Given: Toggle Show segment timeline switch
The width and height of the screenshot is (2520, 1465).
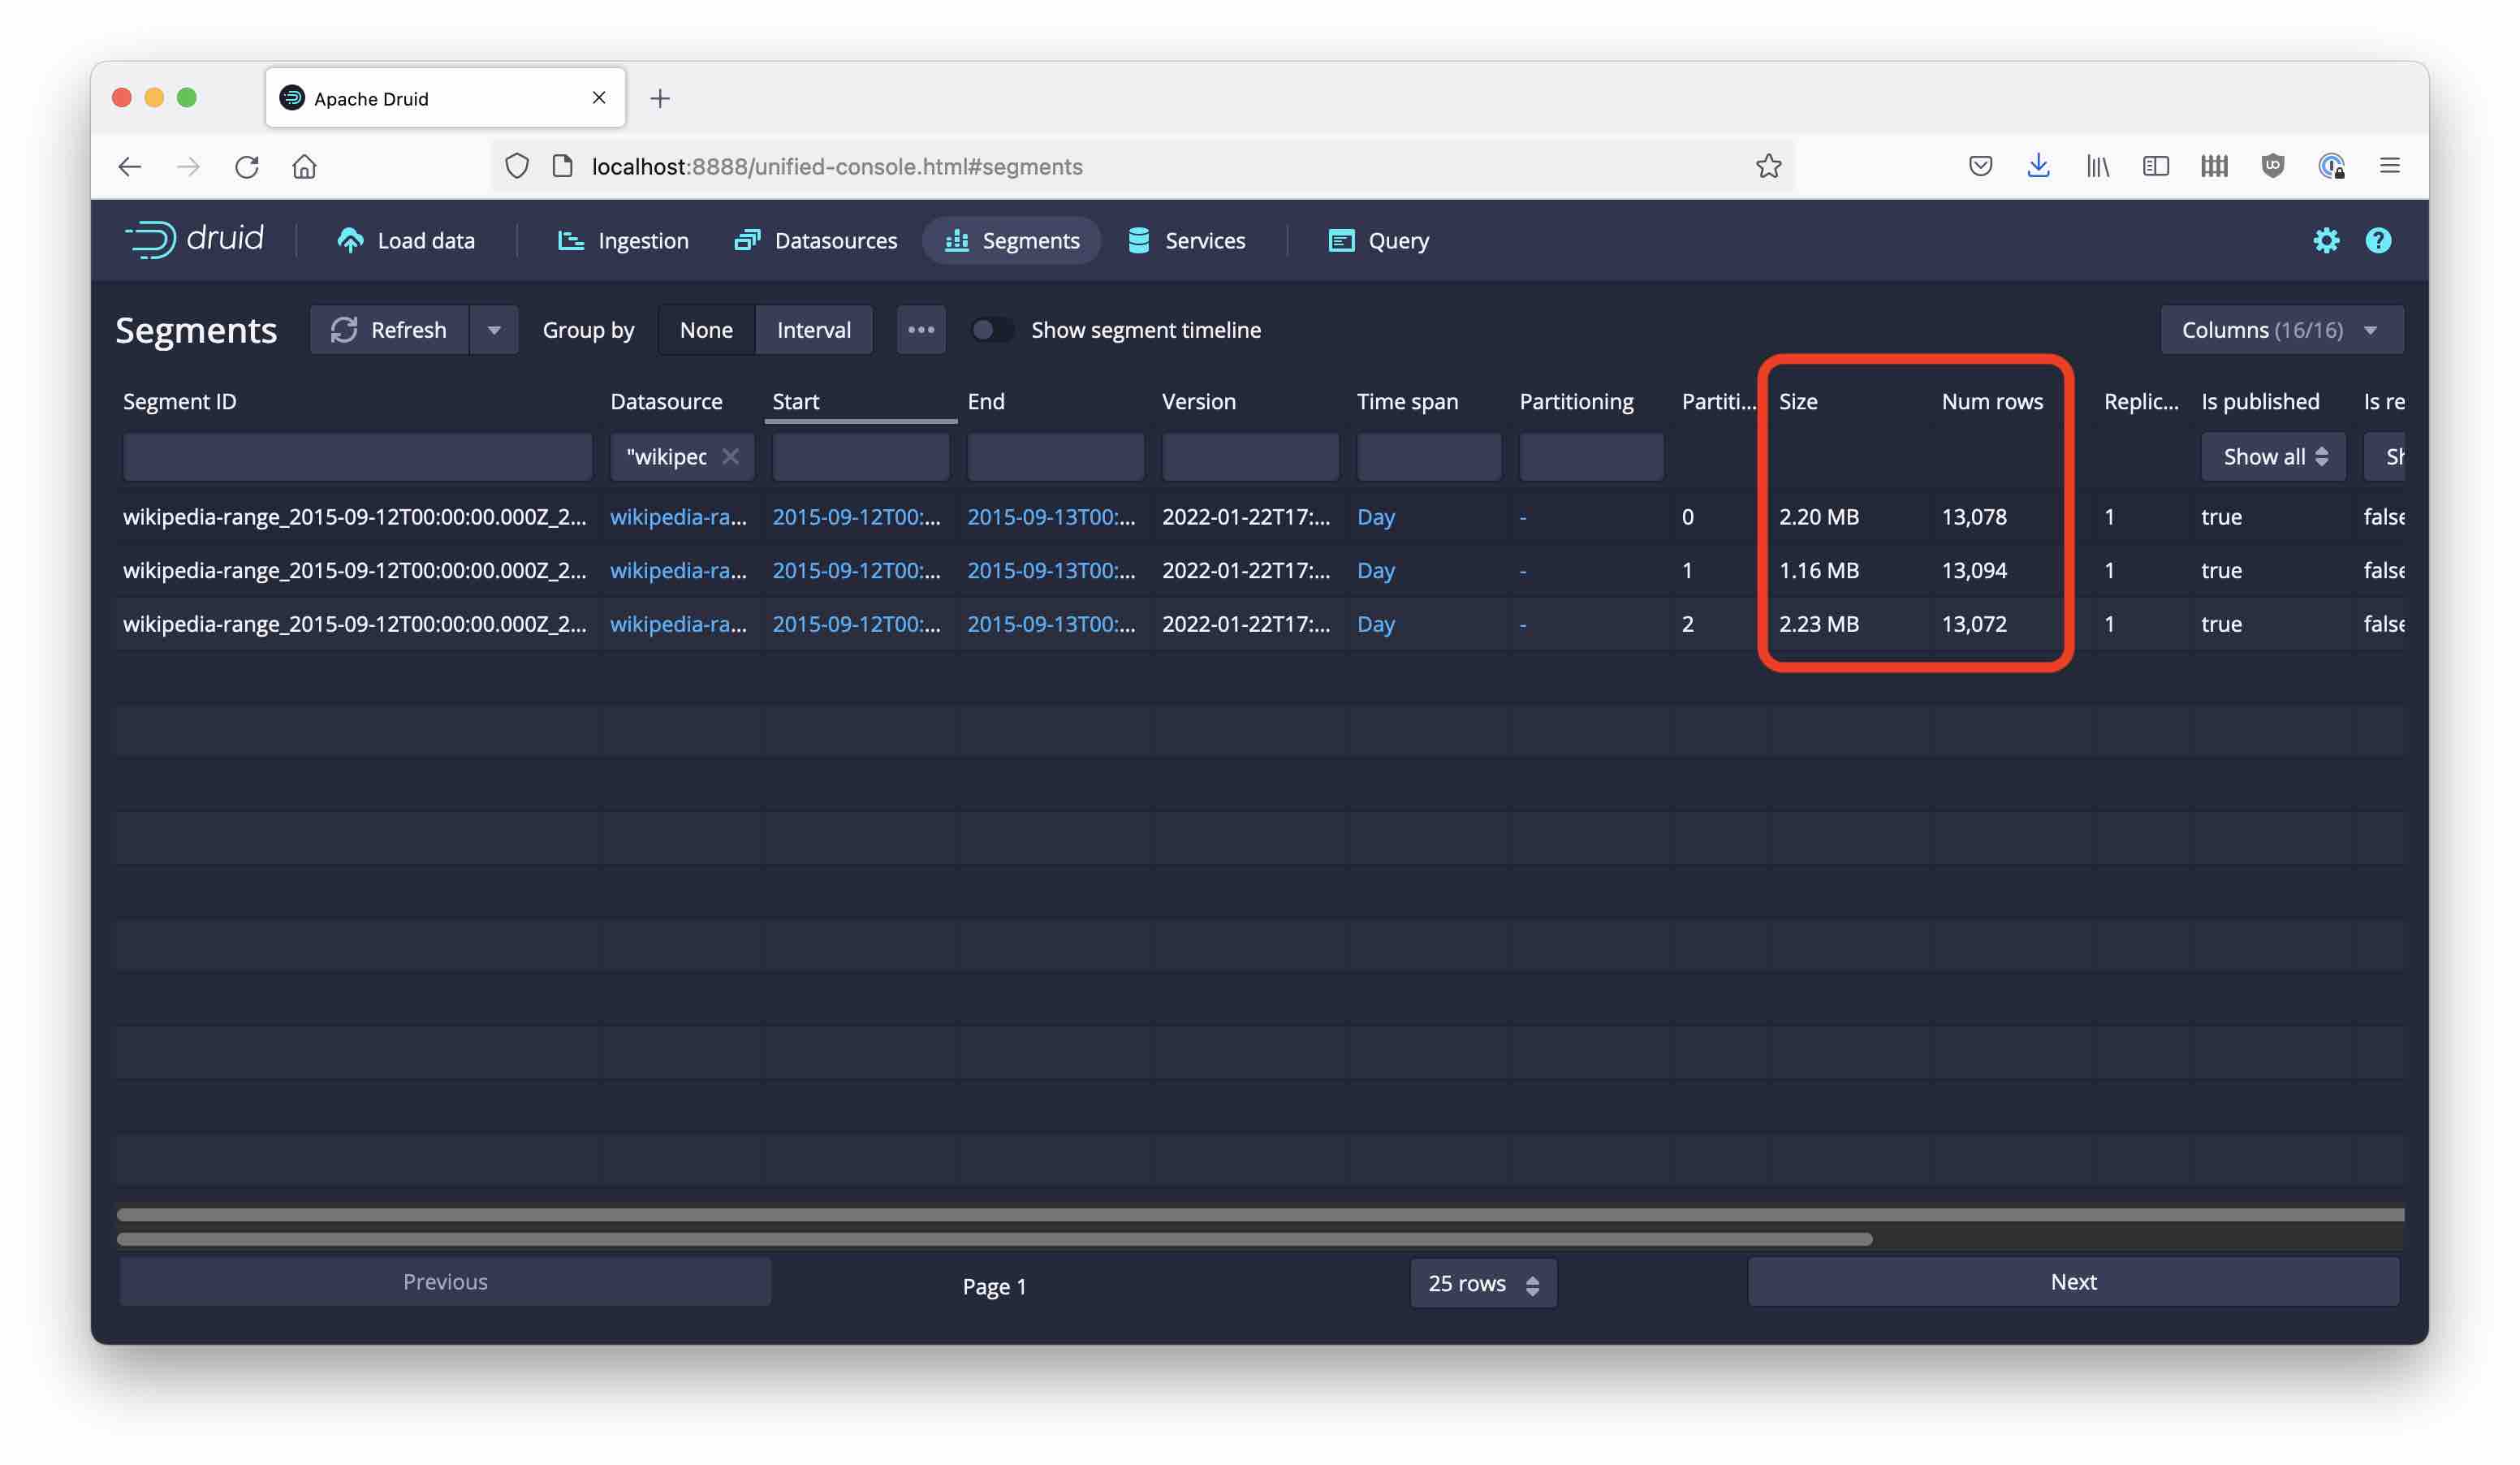Looking at the screenshot, I should click(x=991, y=329).
